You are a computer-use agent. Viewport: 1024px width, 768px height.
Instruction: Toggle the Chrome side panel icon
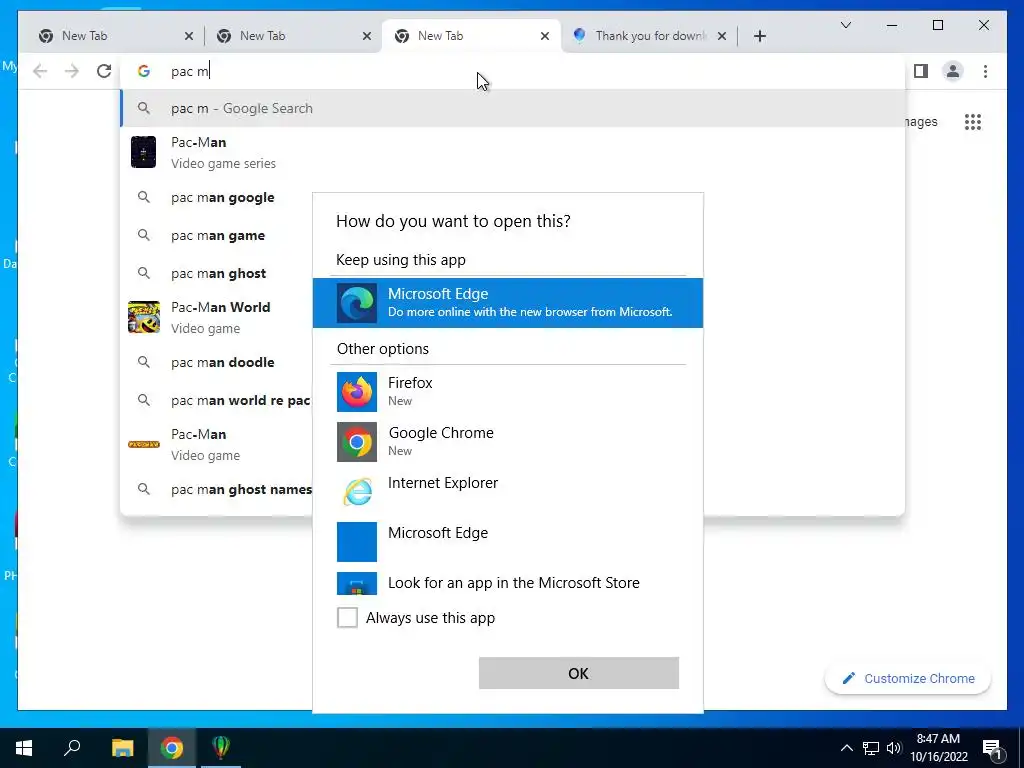[x=921, y=71]
